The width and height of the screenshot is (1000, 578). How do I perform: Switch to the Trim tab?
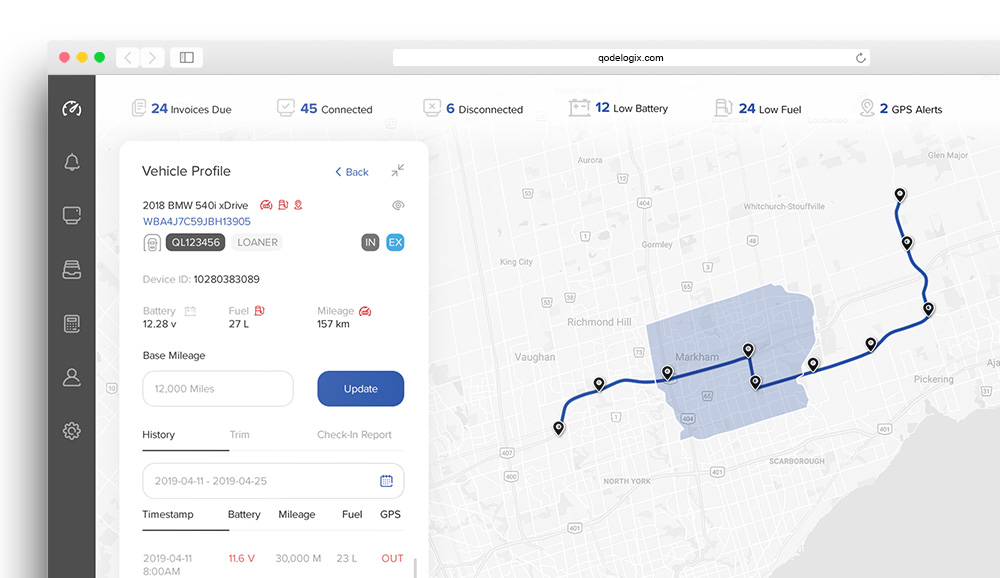239,435
